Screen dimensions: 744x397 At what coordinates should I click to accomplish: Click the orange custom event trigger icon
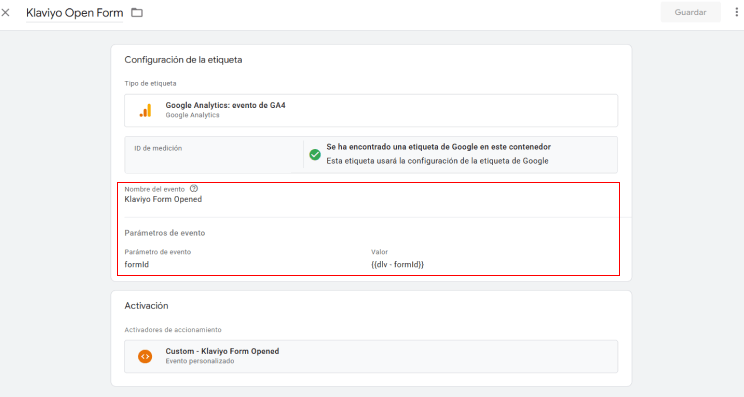(145, 356)
